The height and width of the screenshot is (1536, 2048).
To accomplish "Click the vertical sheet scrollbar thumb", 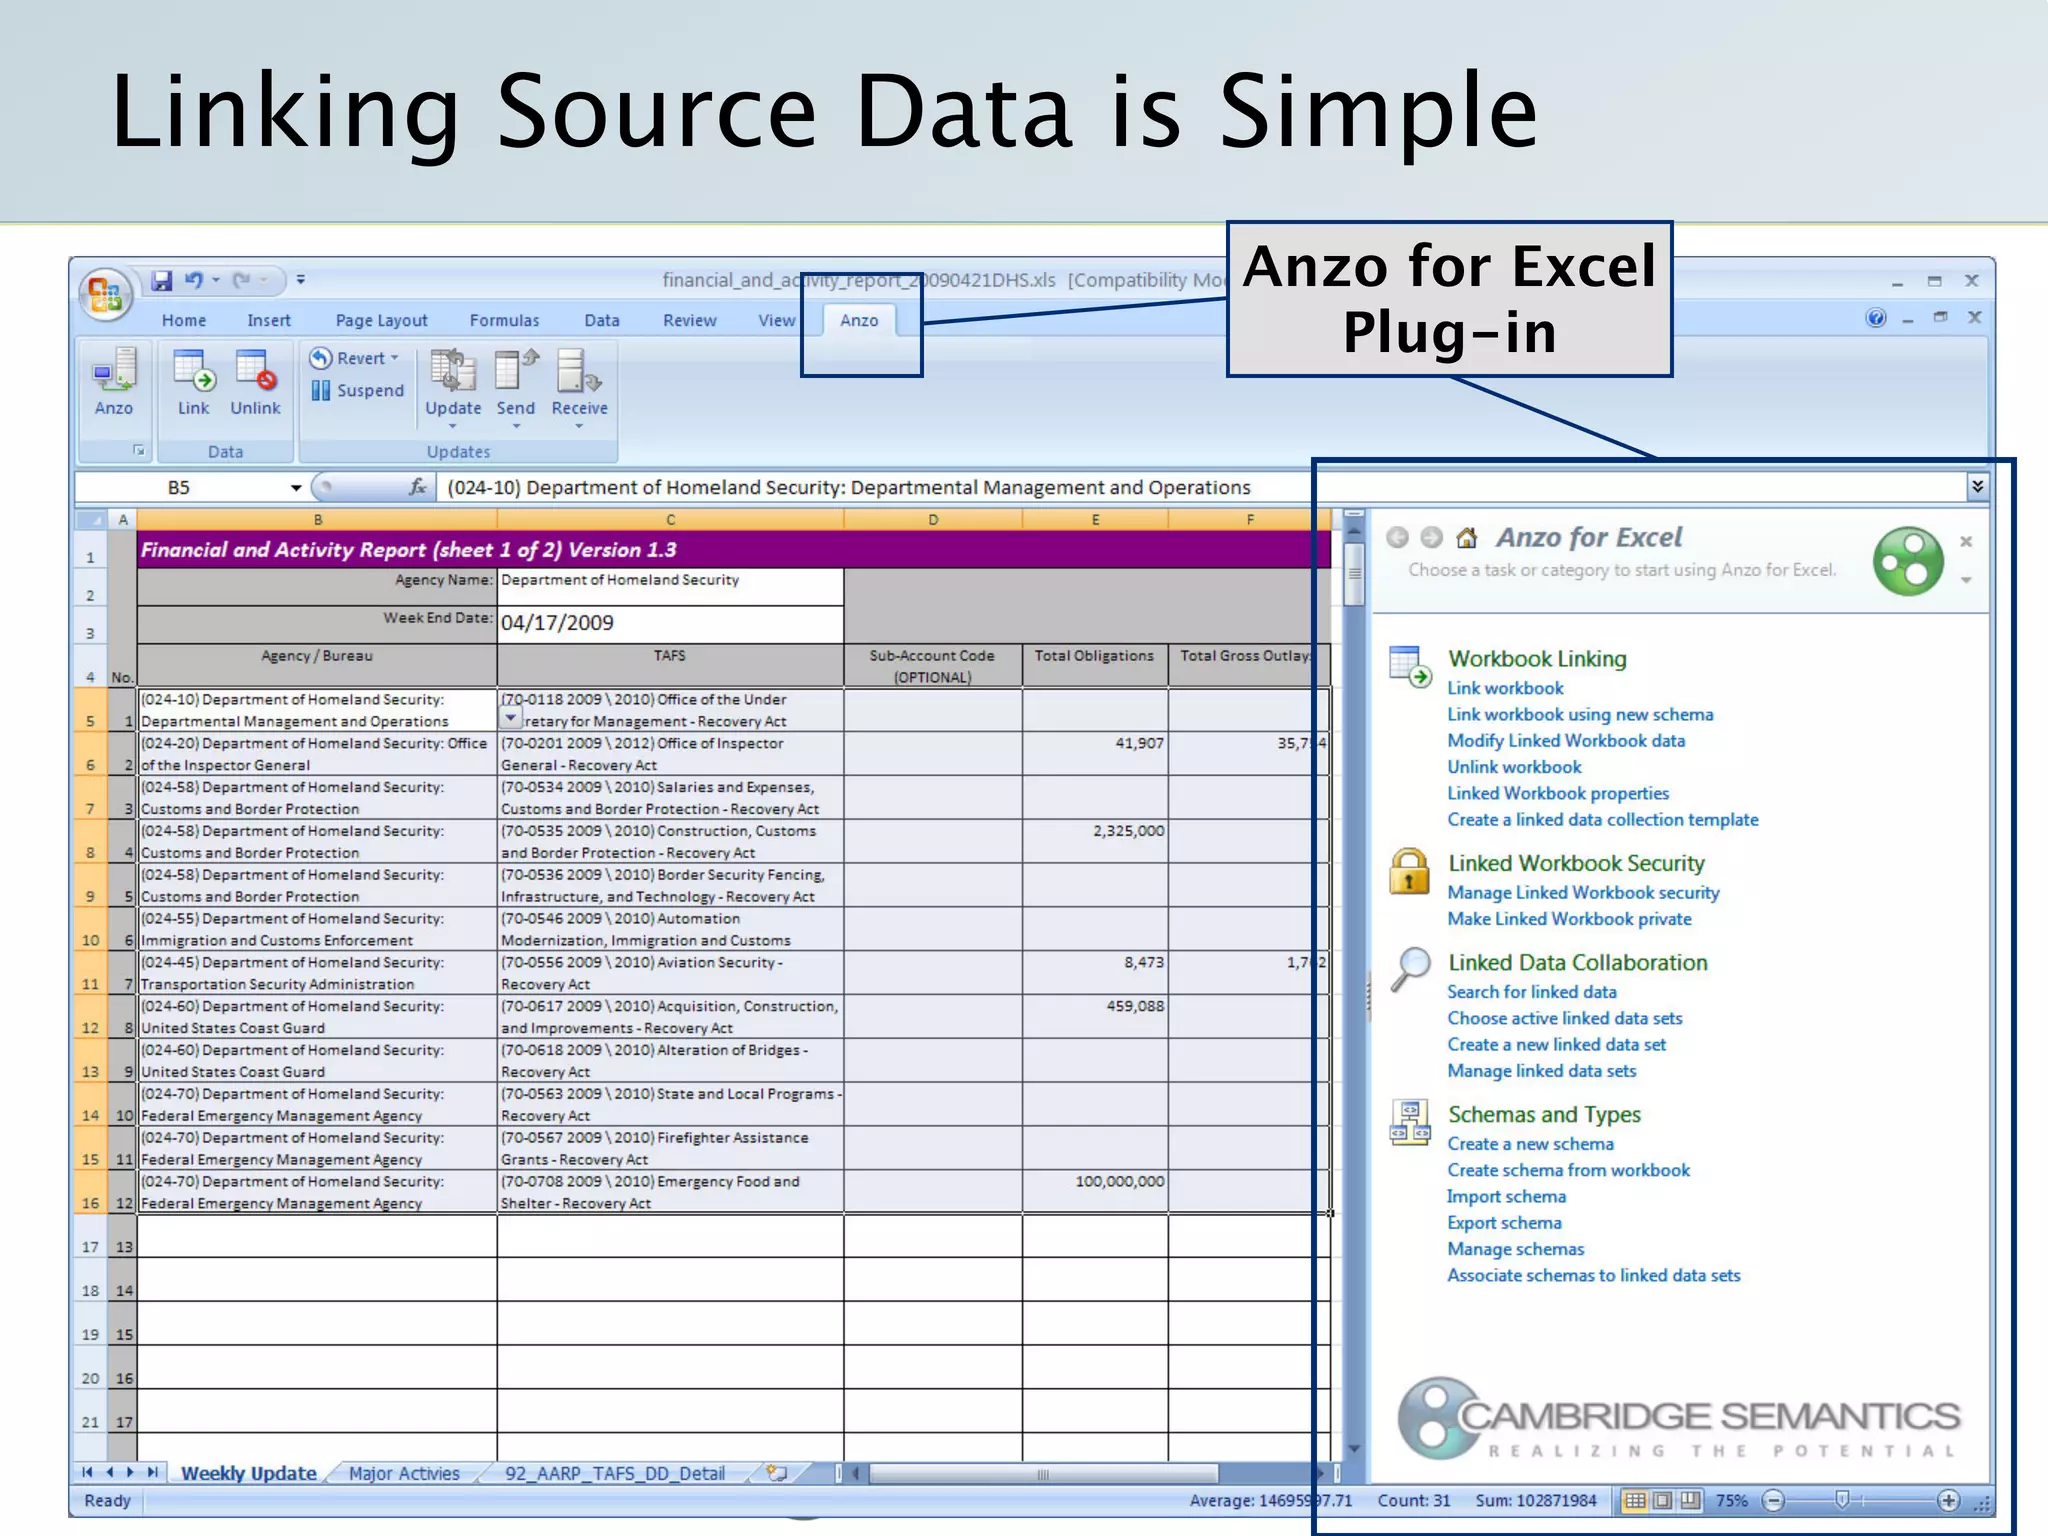I will 1354,573.
